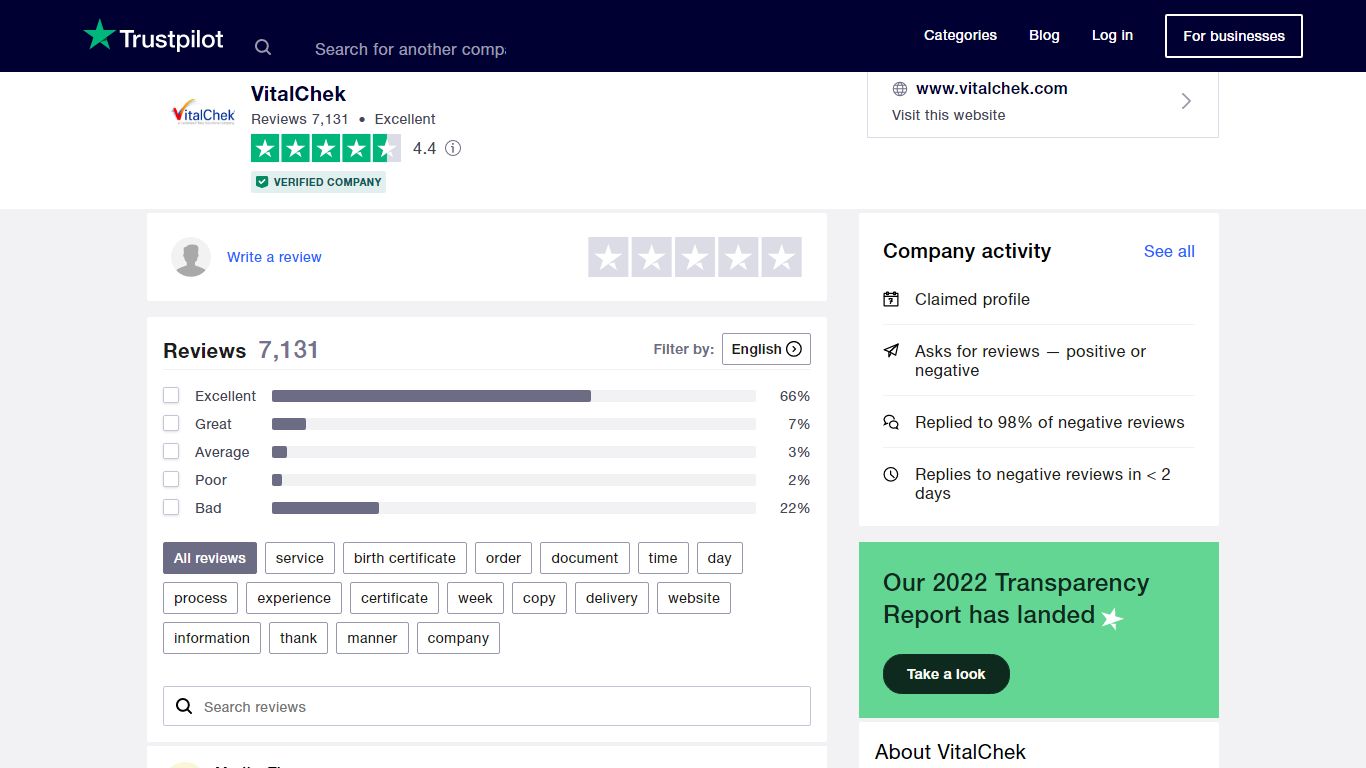Click the Great rating percentage bar
This screenshot has height=768, width=1366.
coord(514,424)
